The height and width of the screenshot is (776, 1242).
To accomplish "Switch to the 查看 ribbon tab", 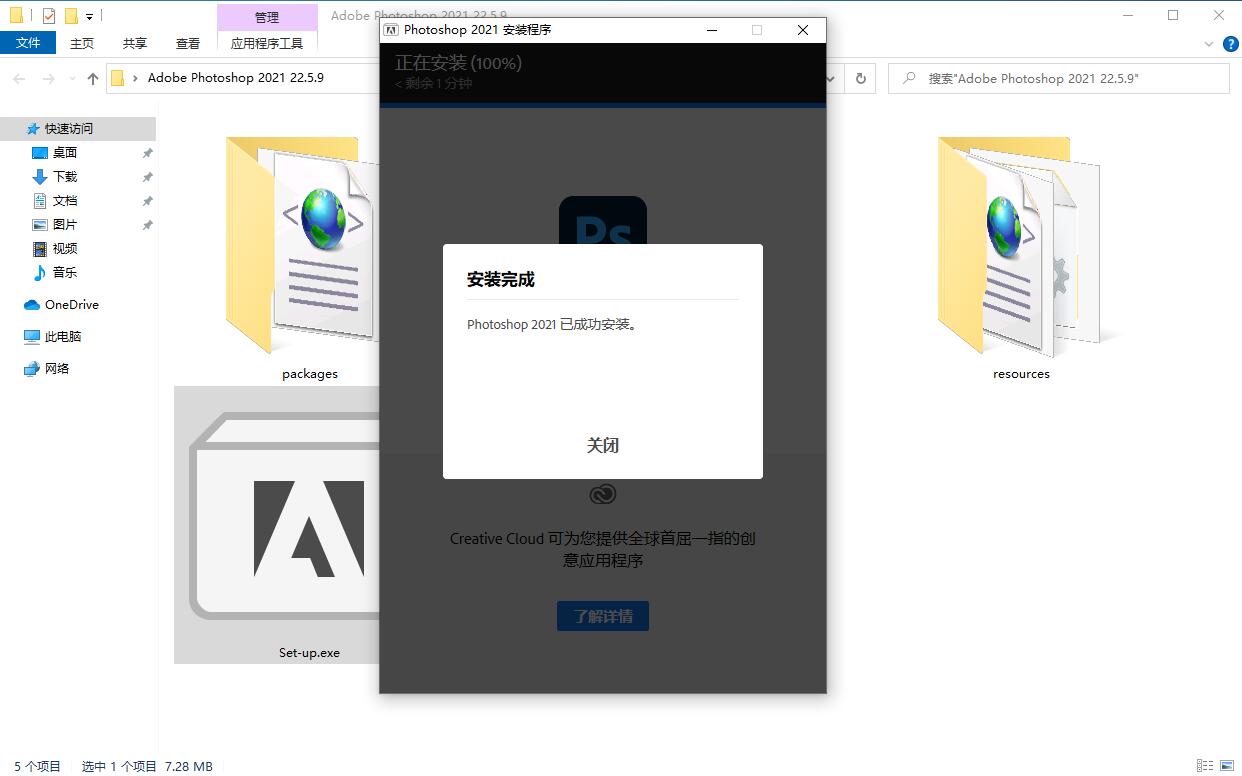I will click(x=188, y=43).
